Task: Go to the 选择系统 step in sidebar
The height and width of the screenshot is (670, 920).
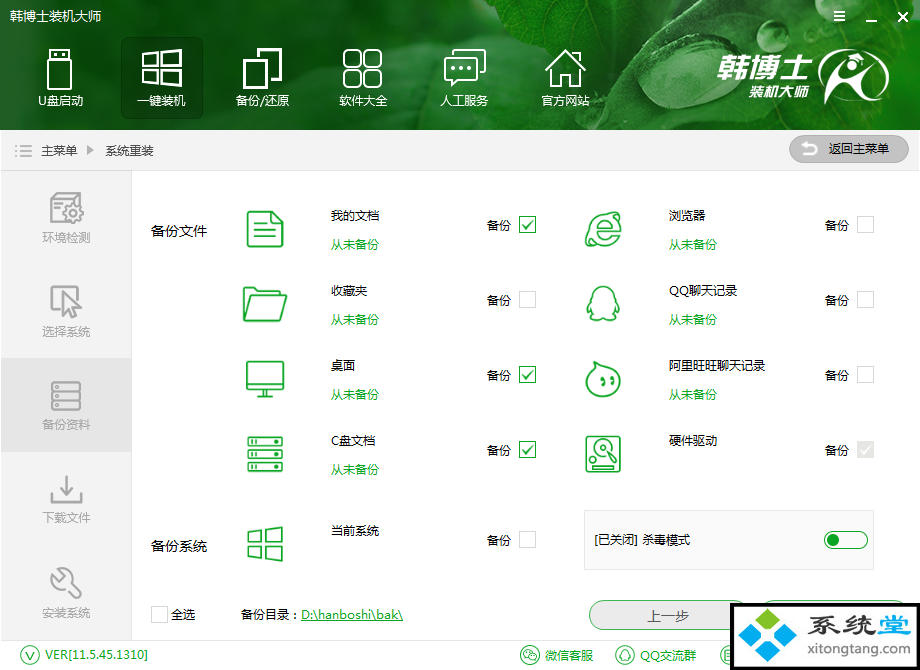Action: (66, 312)
